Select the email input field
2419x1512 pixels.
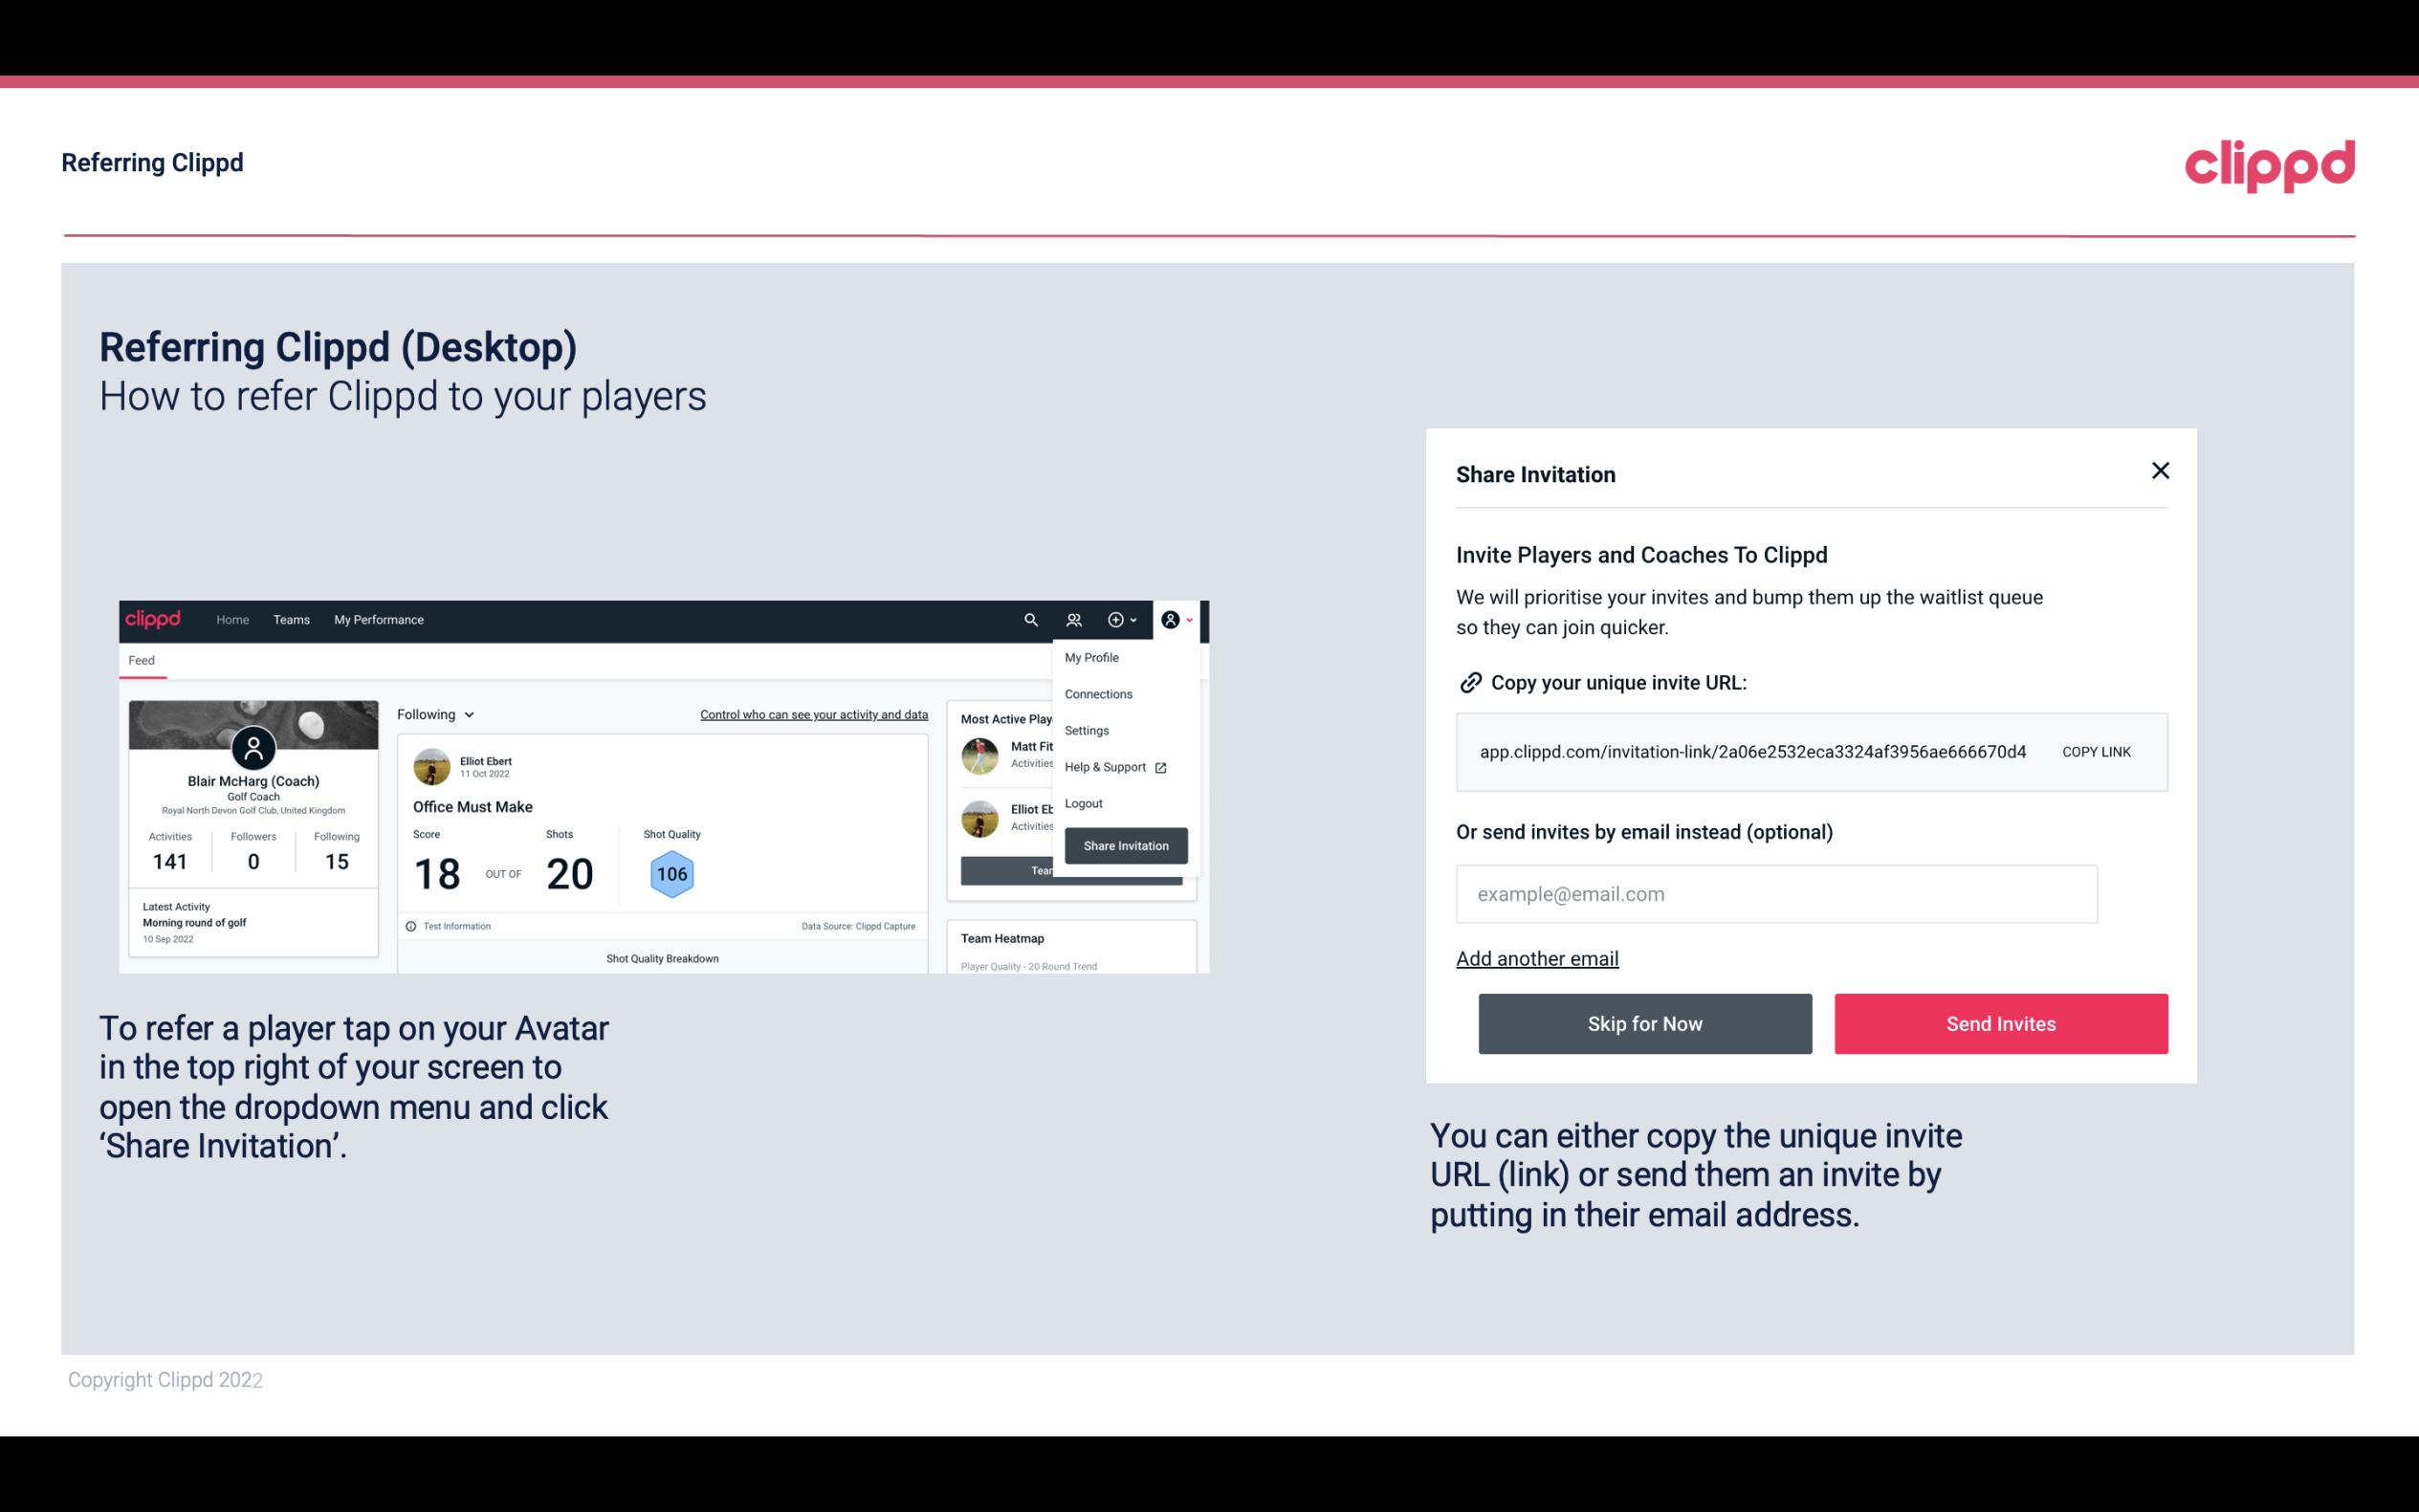(1774, 893)
